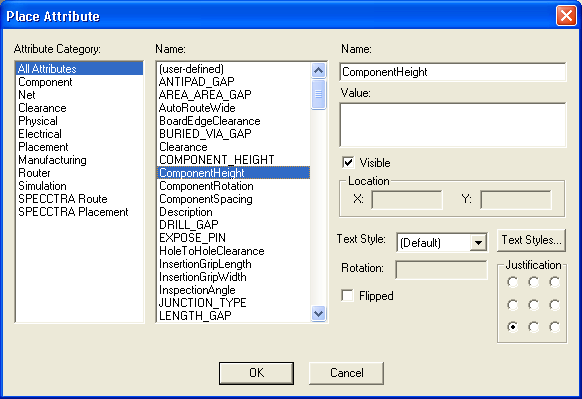Select top-left justification radio button
Viewport: 582px width, 399px height.
[x=513, y=282]
